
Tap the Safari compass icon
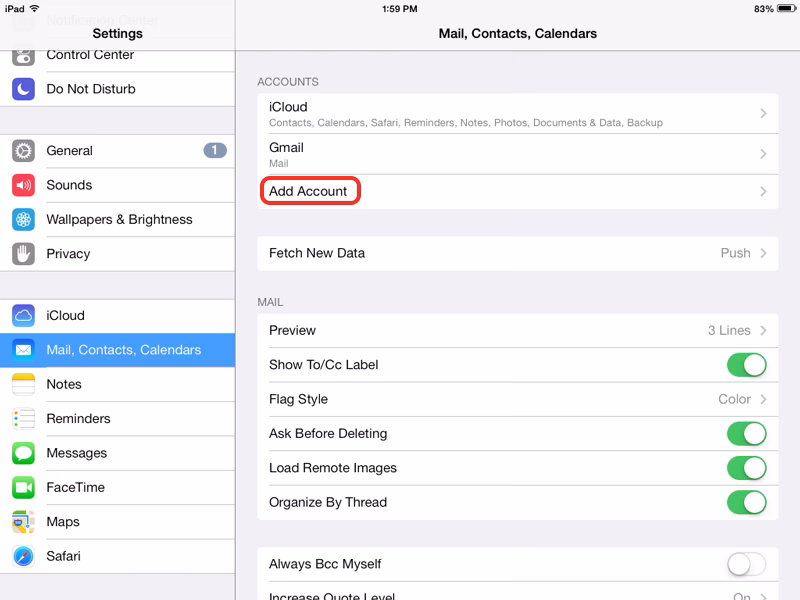(24, 556)
